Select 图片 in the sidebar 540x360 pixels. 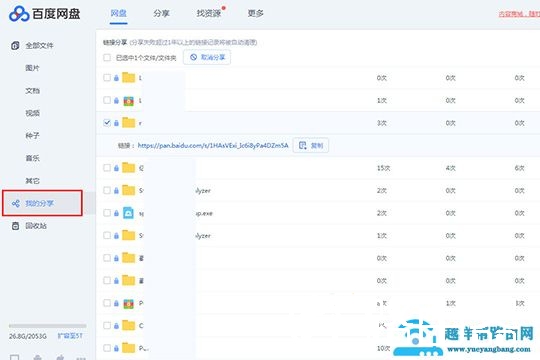32,68
